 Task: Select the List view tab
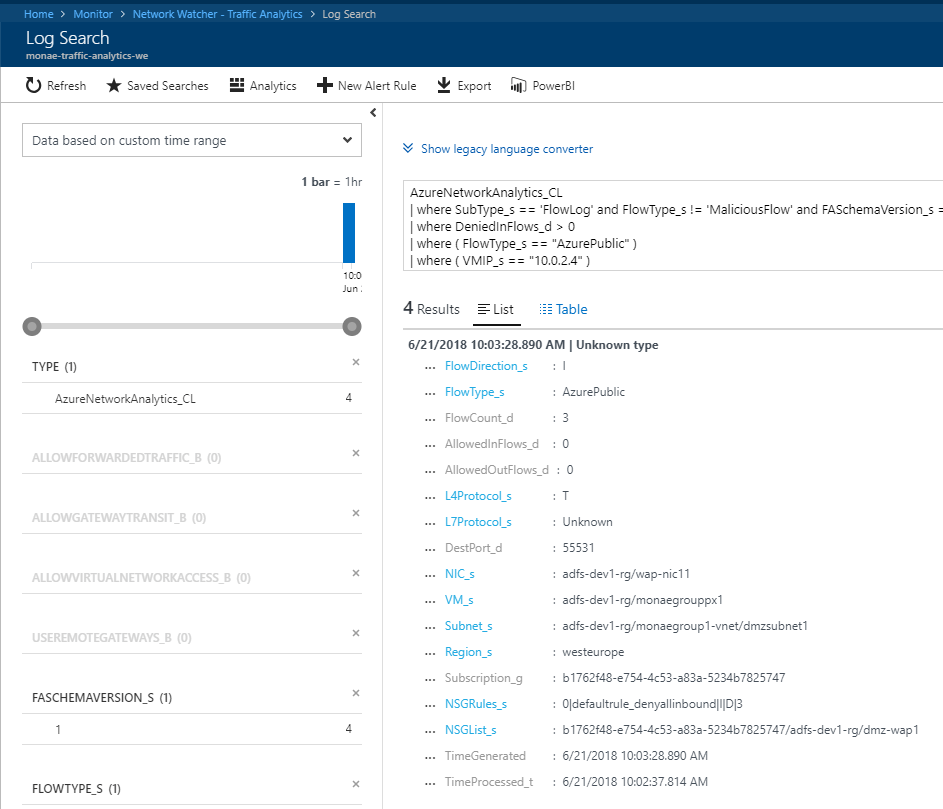(496, 310)
